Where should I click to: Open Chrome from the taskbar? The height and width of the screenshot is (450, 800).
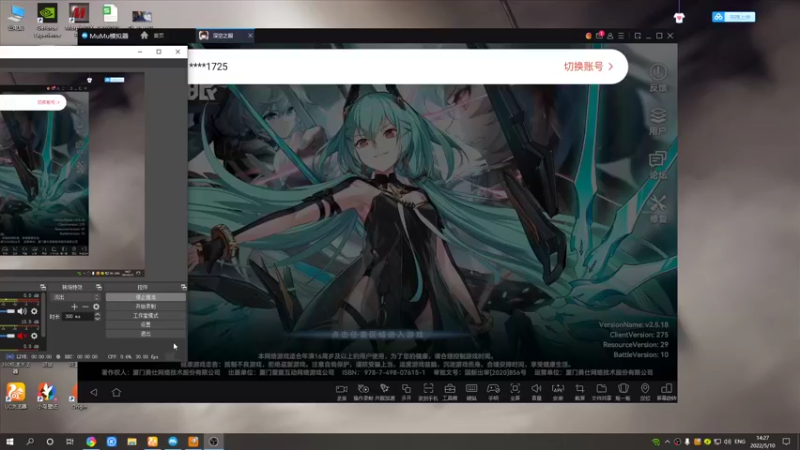91,441
